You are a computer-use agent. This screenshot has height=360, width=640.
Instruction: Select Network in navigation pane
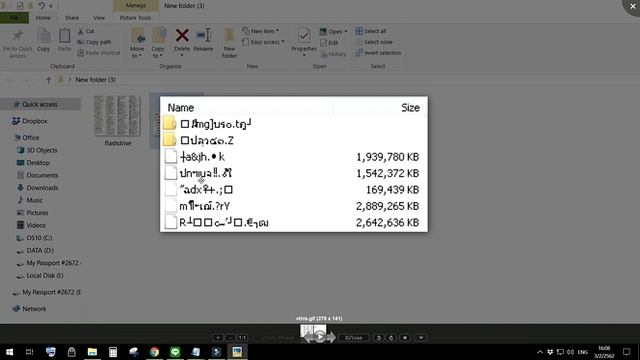pyautogui.click(x=29, y=309)
